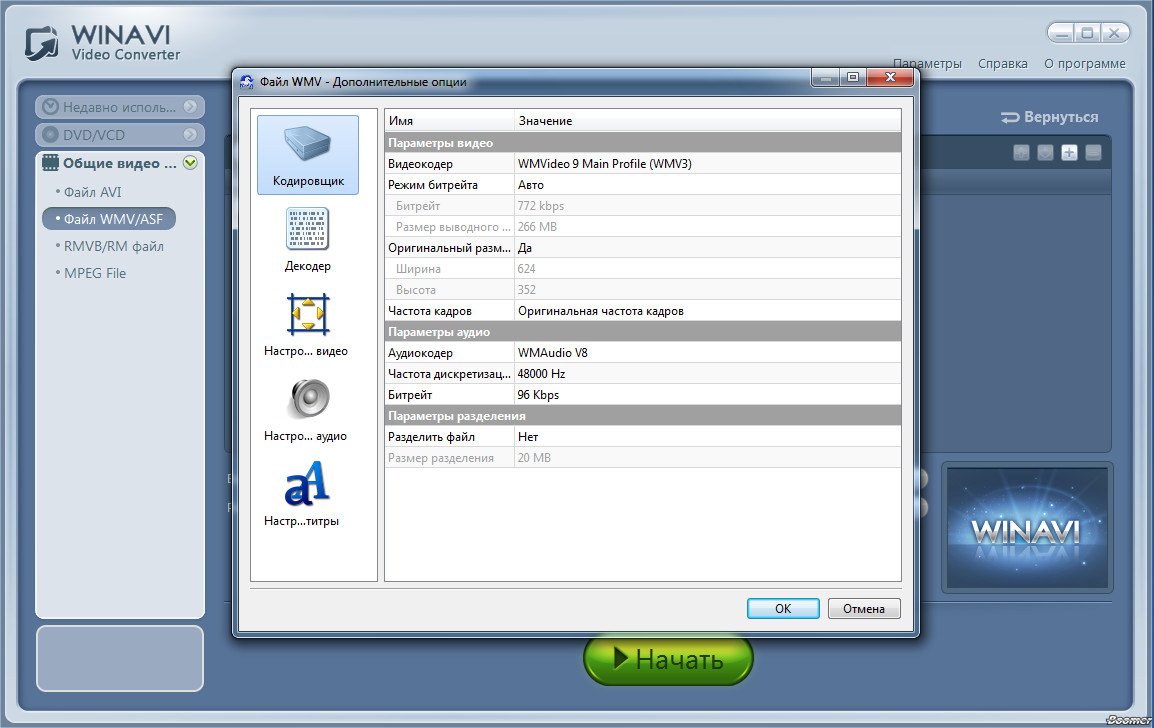Open the Видеокодер WMVideo 9 value
Image resolution: width=1154 pixels, height=728 pixels.
(x=707, y=163)
